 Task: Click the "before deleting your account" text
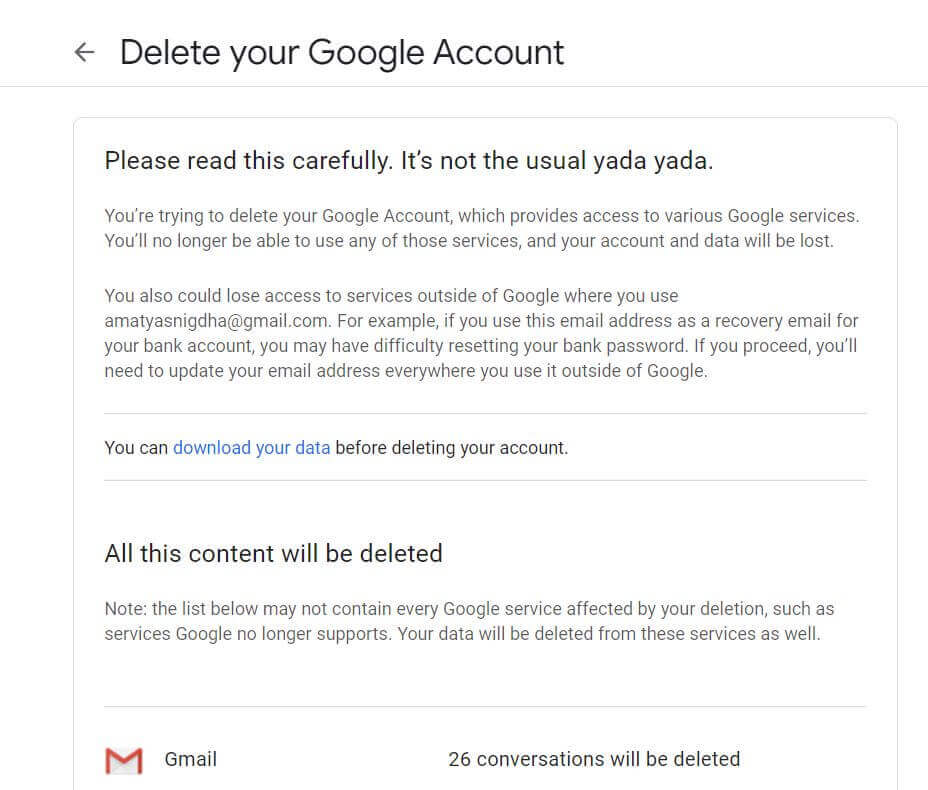click(452, 448)
